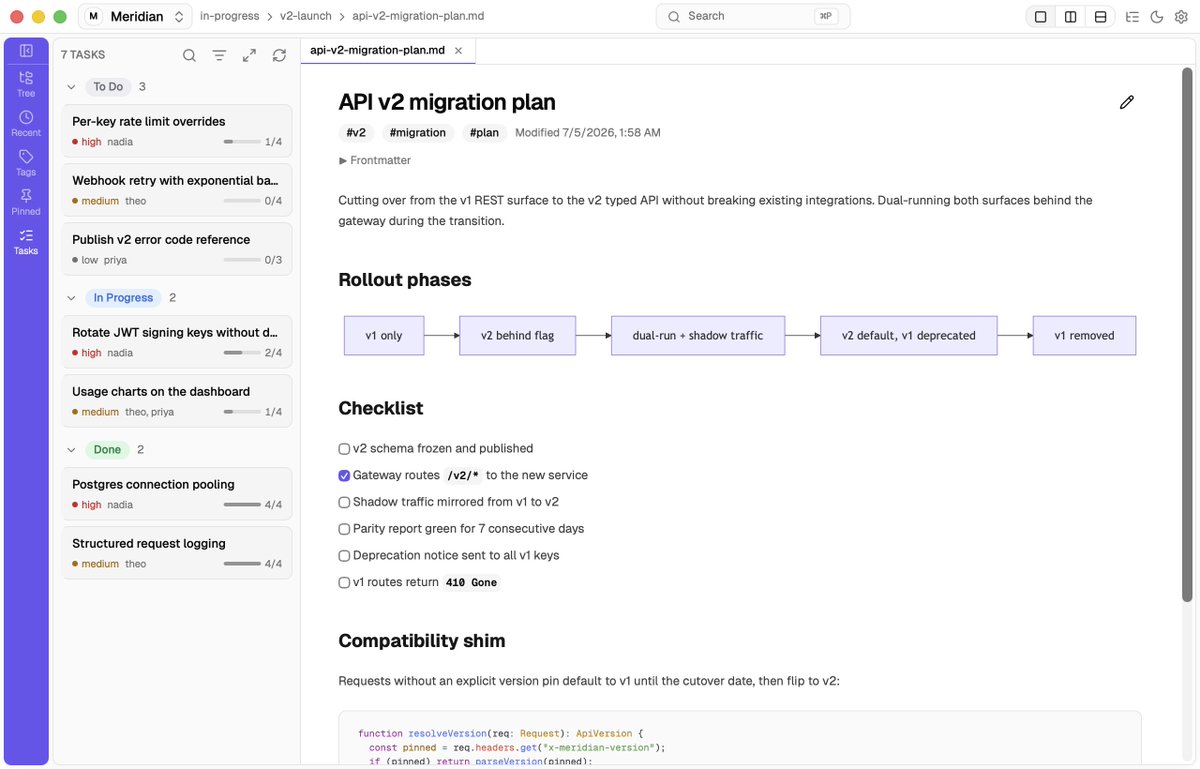Collapse the In Progress task group
The width and height of the screenshot is (1200, 769).
click(x=71, y=298)
